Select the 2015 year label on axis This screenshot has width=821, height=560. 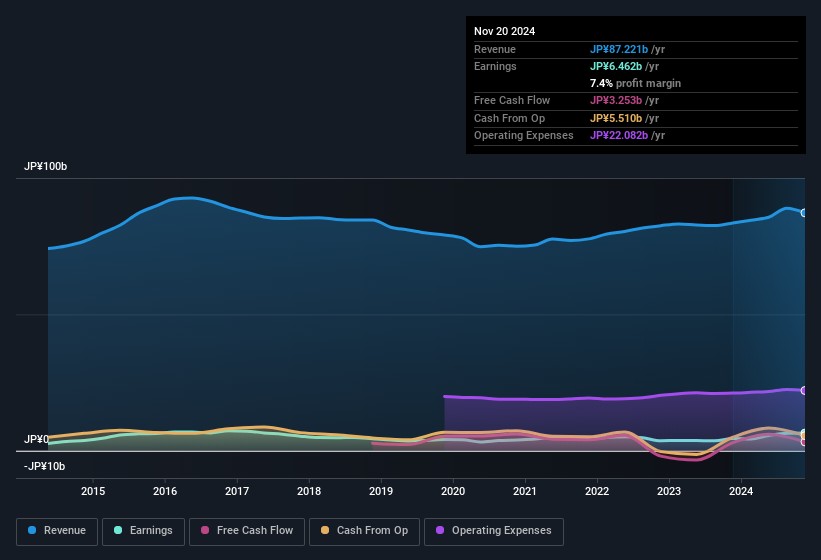[93, 491]
